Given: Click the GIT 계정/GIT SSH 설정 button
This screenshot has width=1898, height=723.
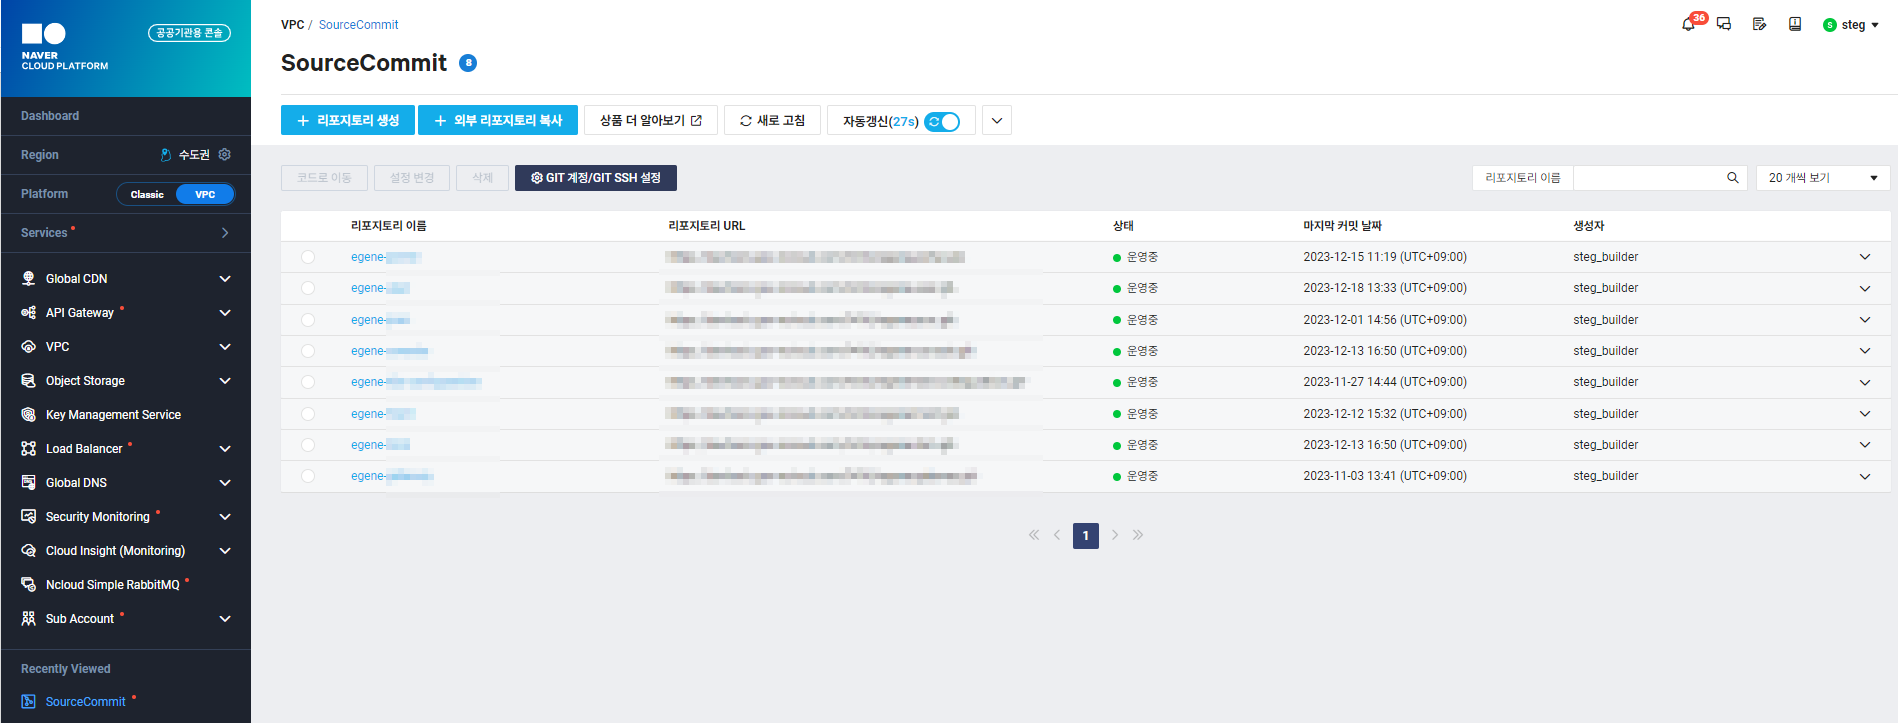Looking at the screenshot, I should [x=596, y=178].
